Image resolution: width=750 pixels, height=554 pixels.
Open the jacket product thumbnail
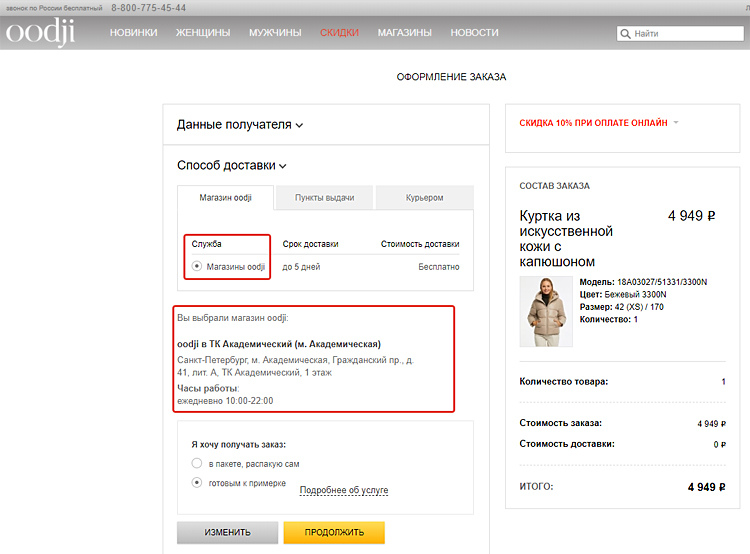546,311
